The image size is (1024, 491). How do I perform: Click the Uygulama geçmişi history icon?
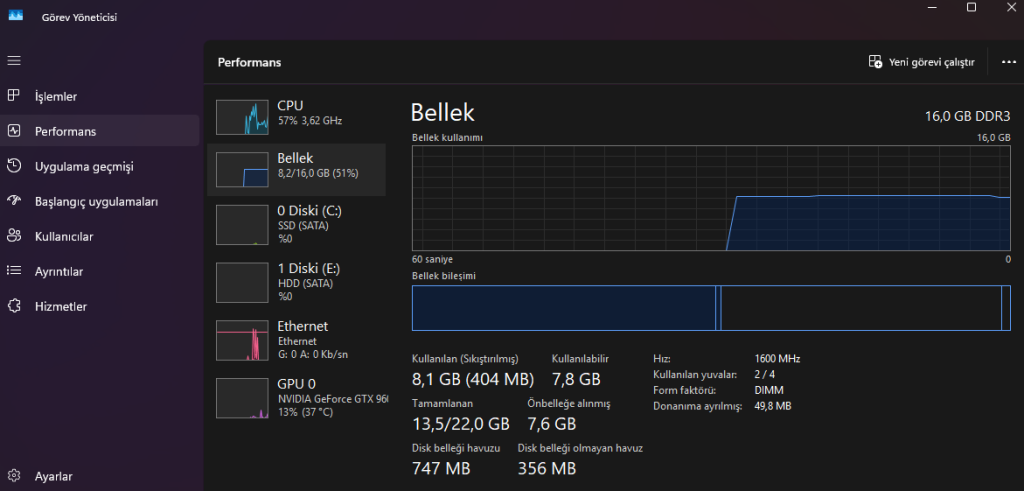pos(14,166)
